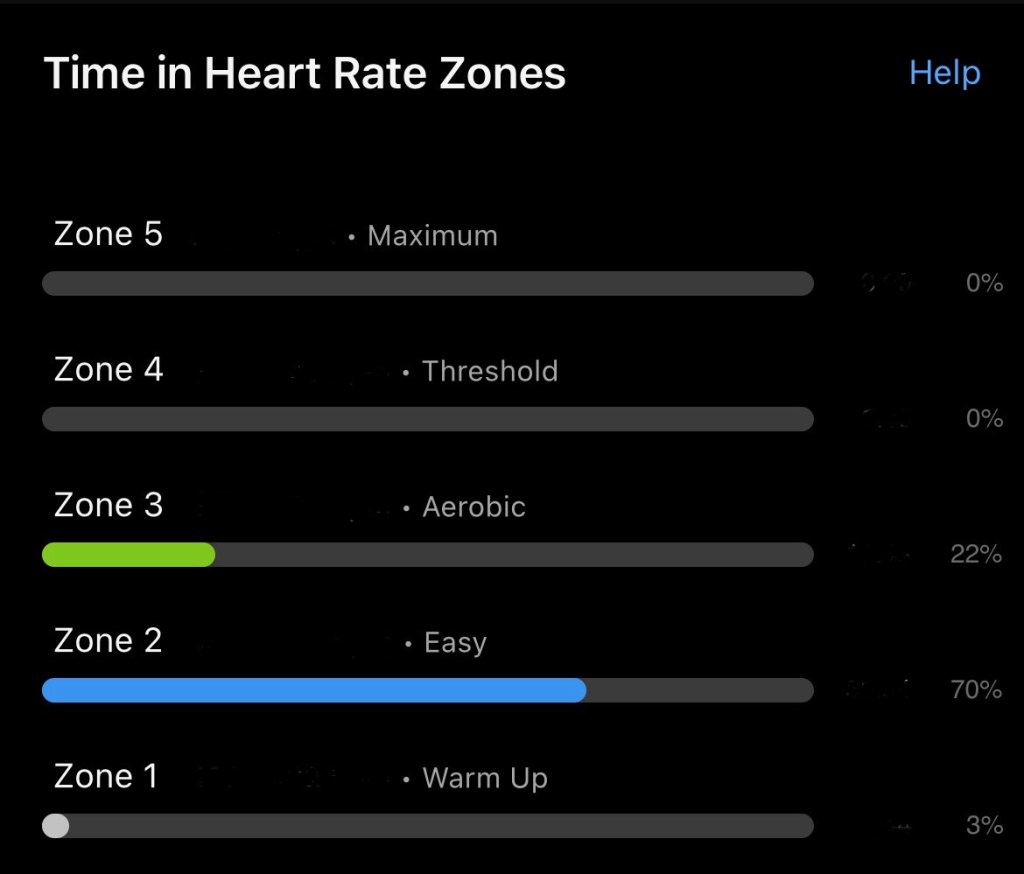Click the empty Zone 4 progress bar
The image size is (1024, 874).
click(427, 419)
